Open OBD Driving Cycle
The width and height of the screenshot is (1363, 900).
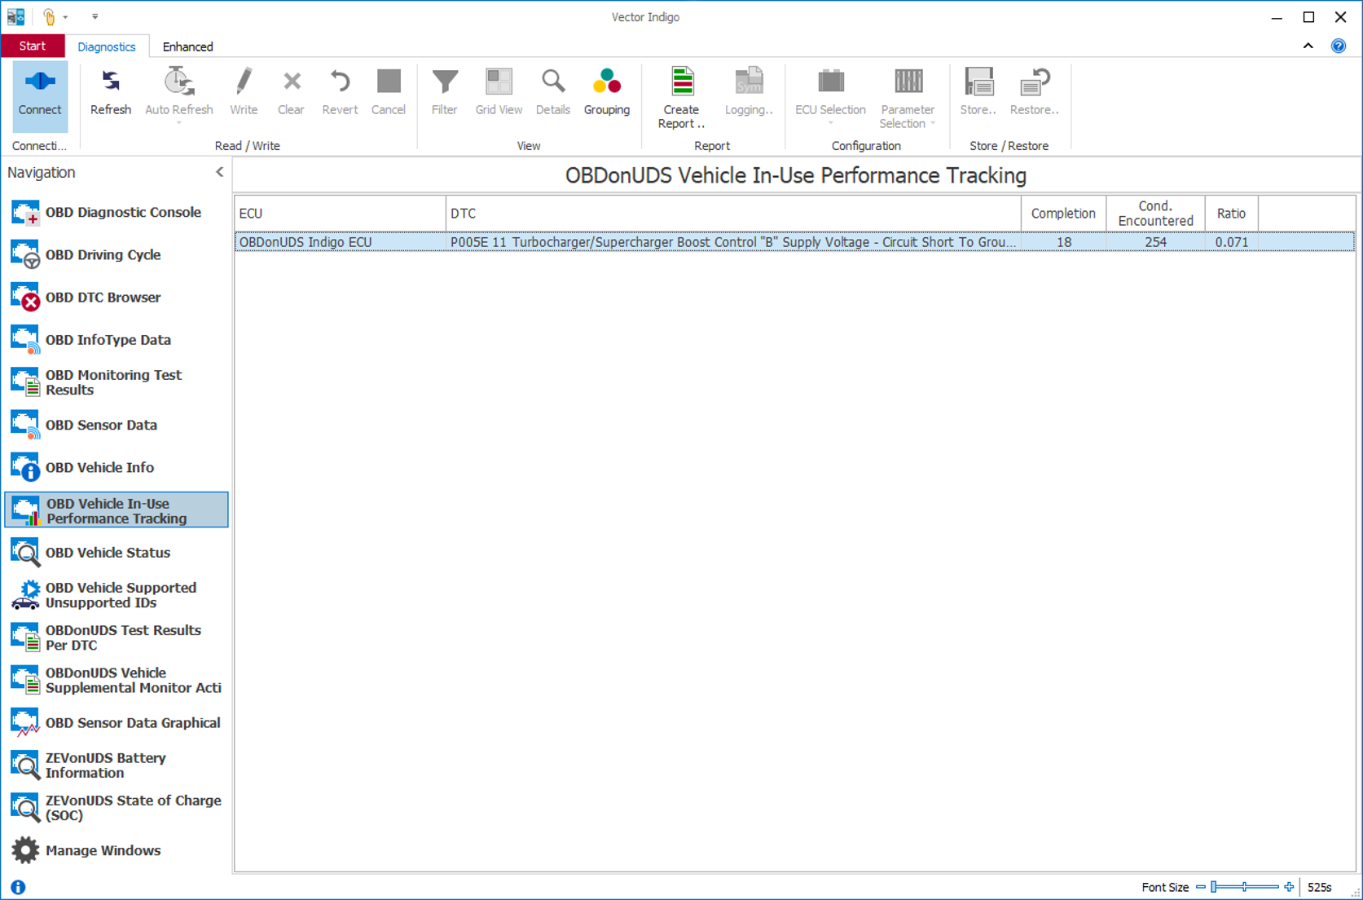coord(118,255)
